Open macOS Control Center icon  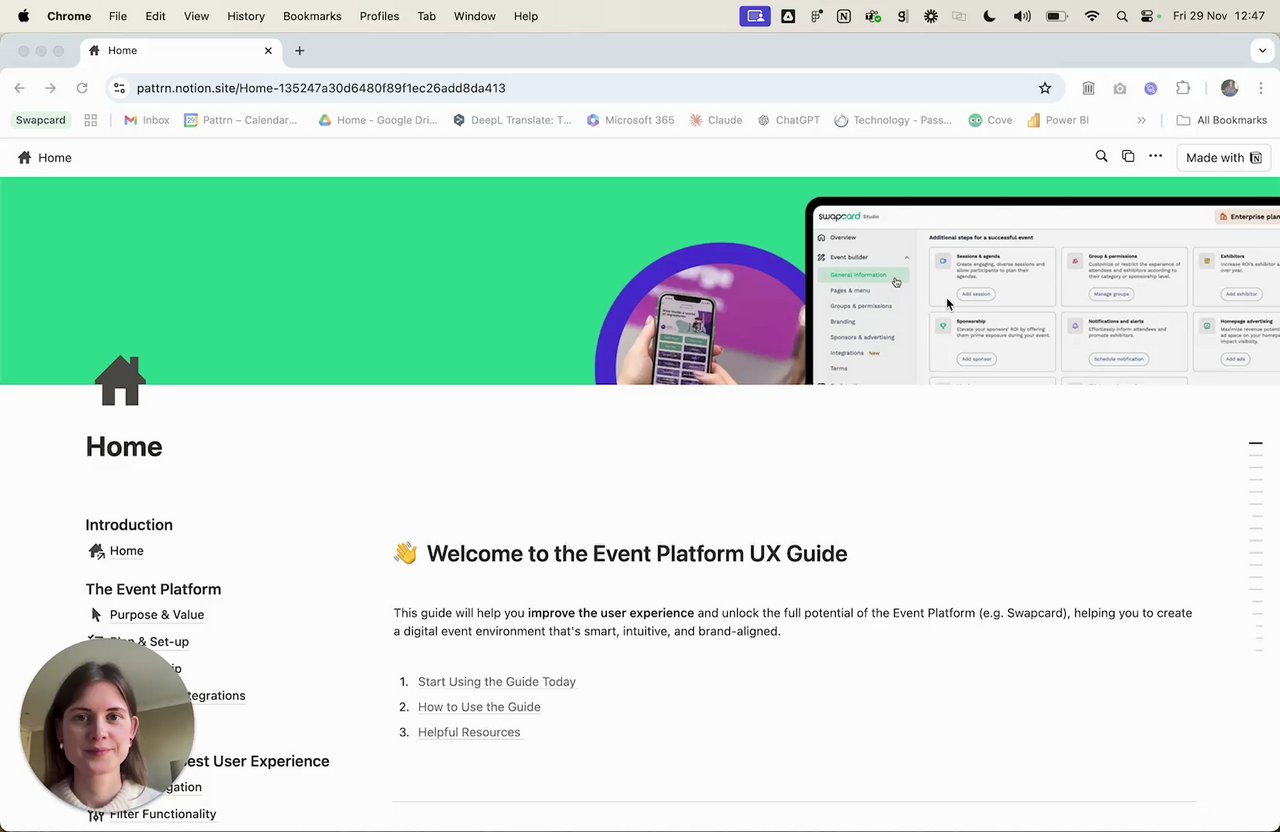tap(1147, 16)
